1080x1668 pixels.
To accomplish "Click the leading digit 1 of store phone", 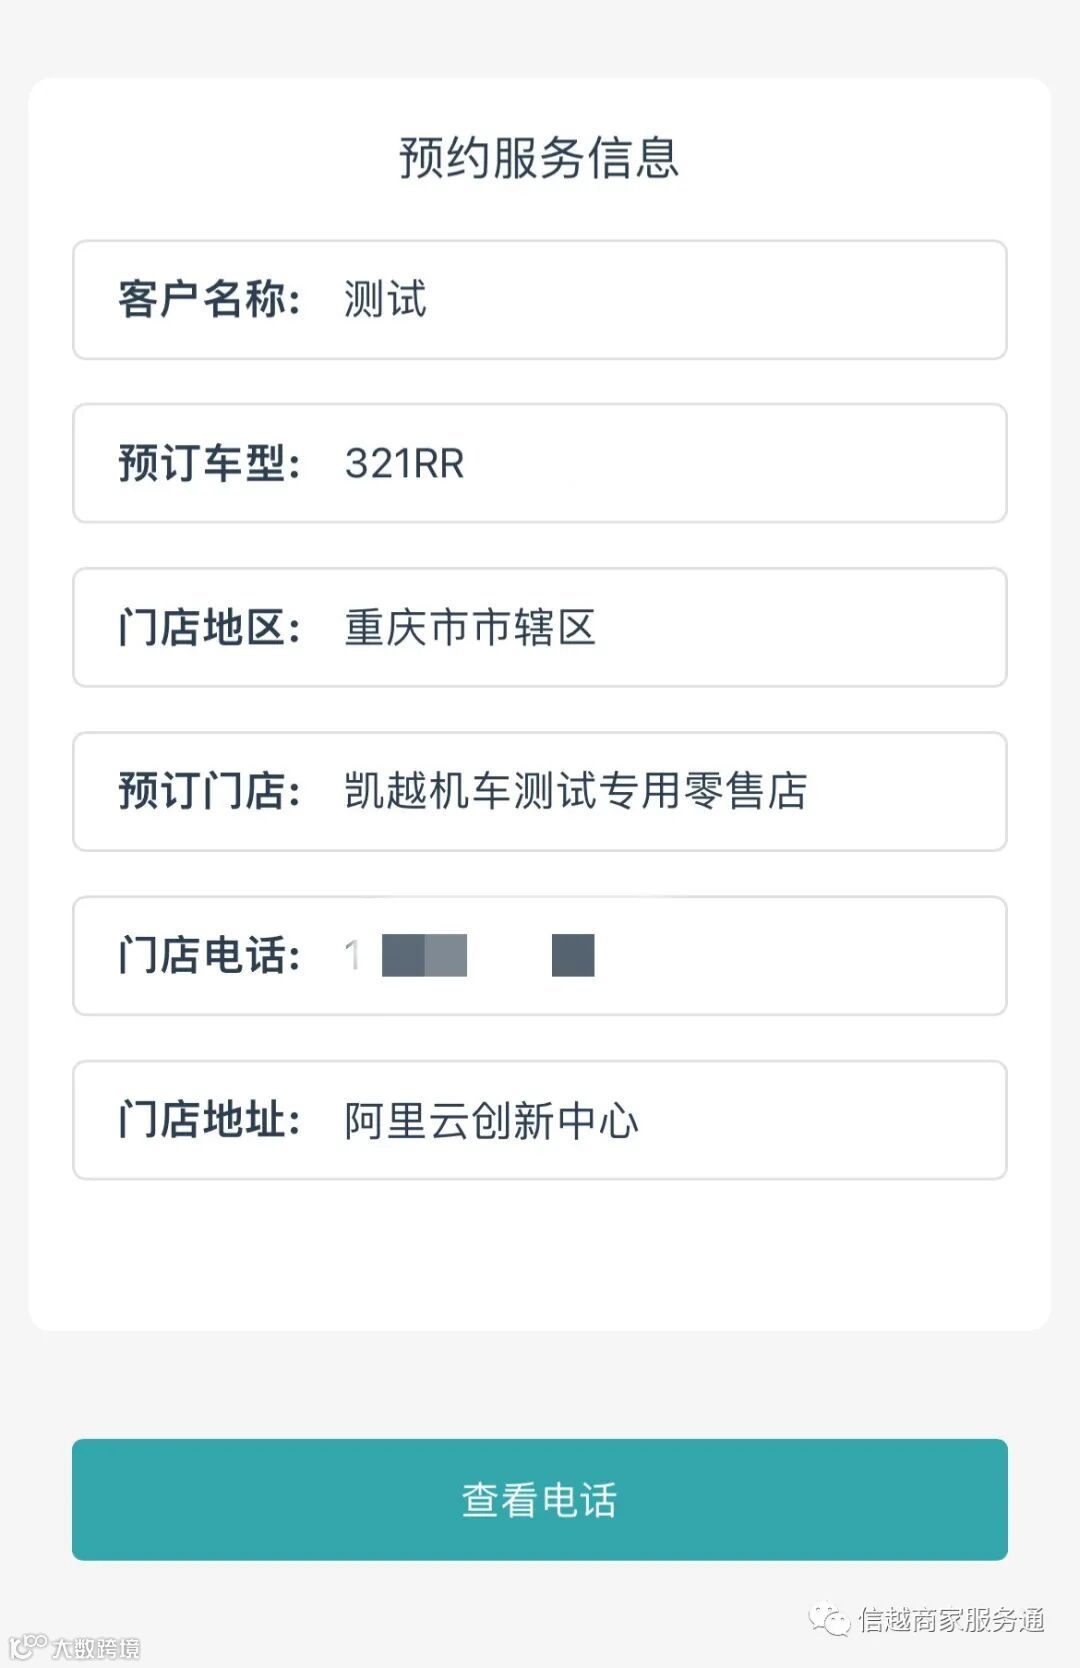I will click(x=352, y=955).
